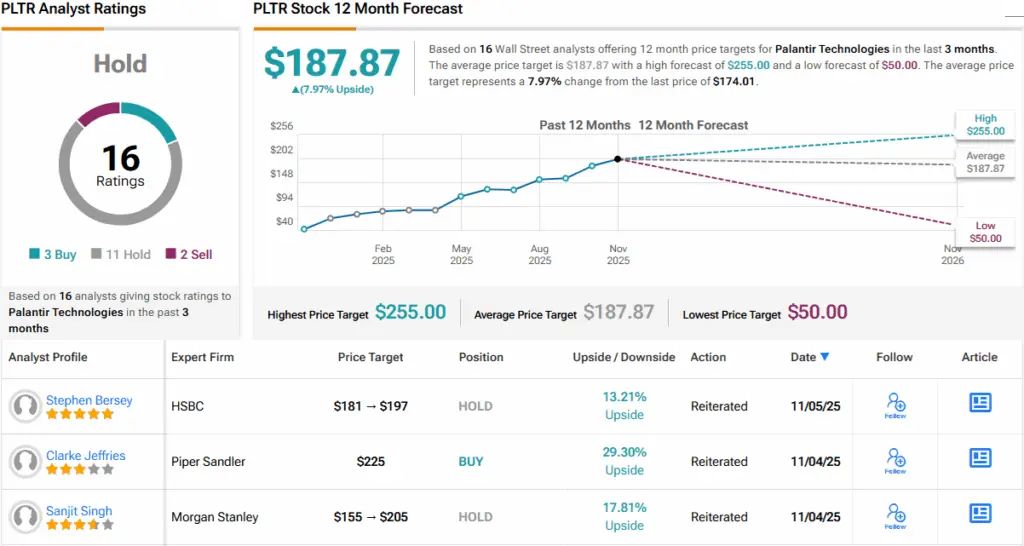
Task: Click the High $255.00 forecast label
Action: pos(984,124)
